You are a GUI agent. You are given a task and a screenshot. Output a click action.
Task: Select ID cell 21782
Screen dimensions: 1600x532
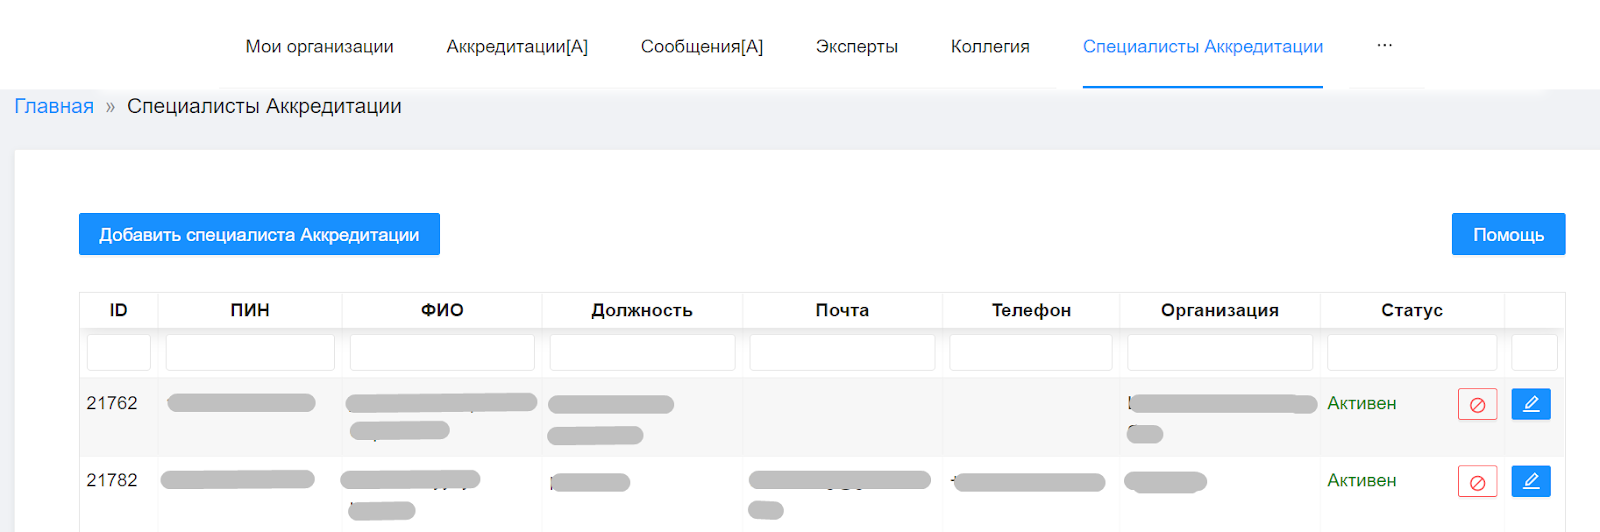coord(112,480)
